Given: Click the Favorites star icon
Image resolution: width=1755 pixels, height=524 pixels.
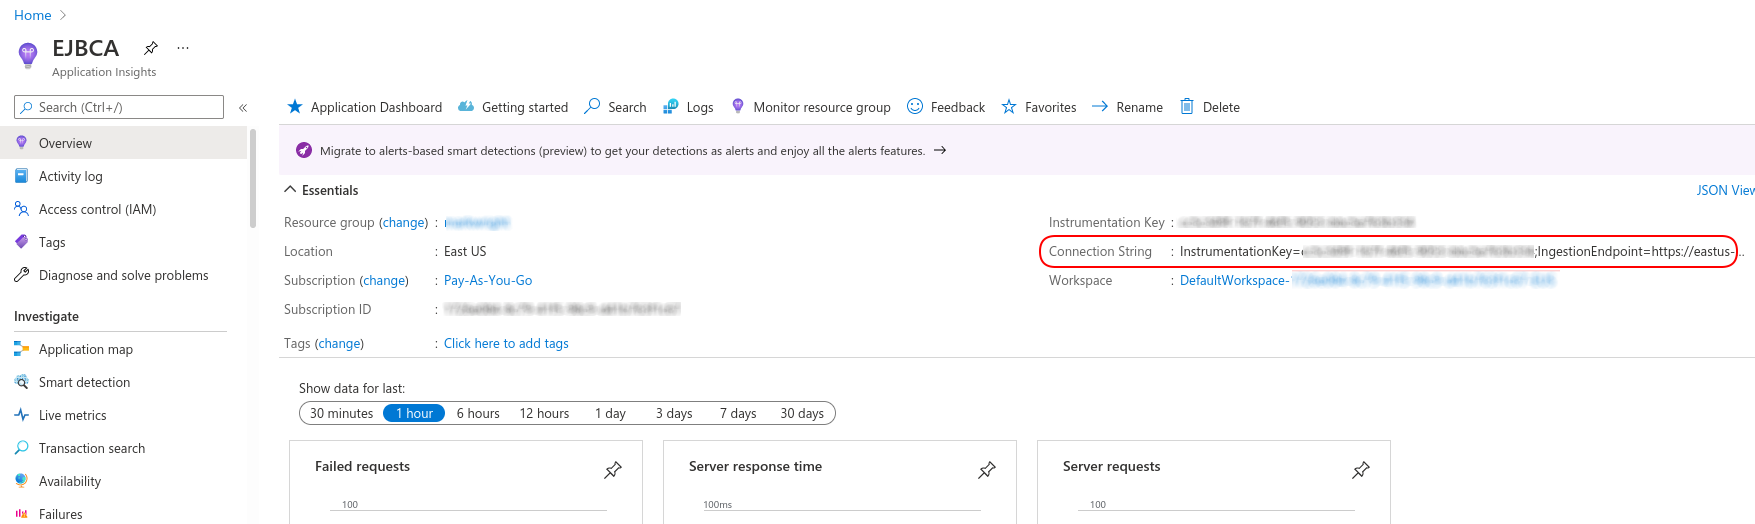Looking at the screenshot, I should point(1009,107).
